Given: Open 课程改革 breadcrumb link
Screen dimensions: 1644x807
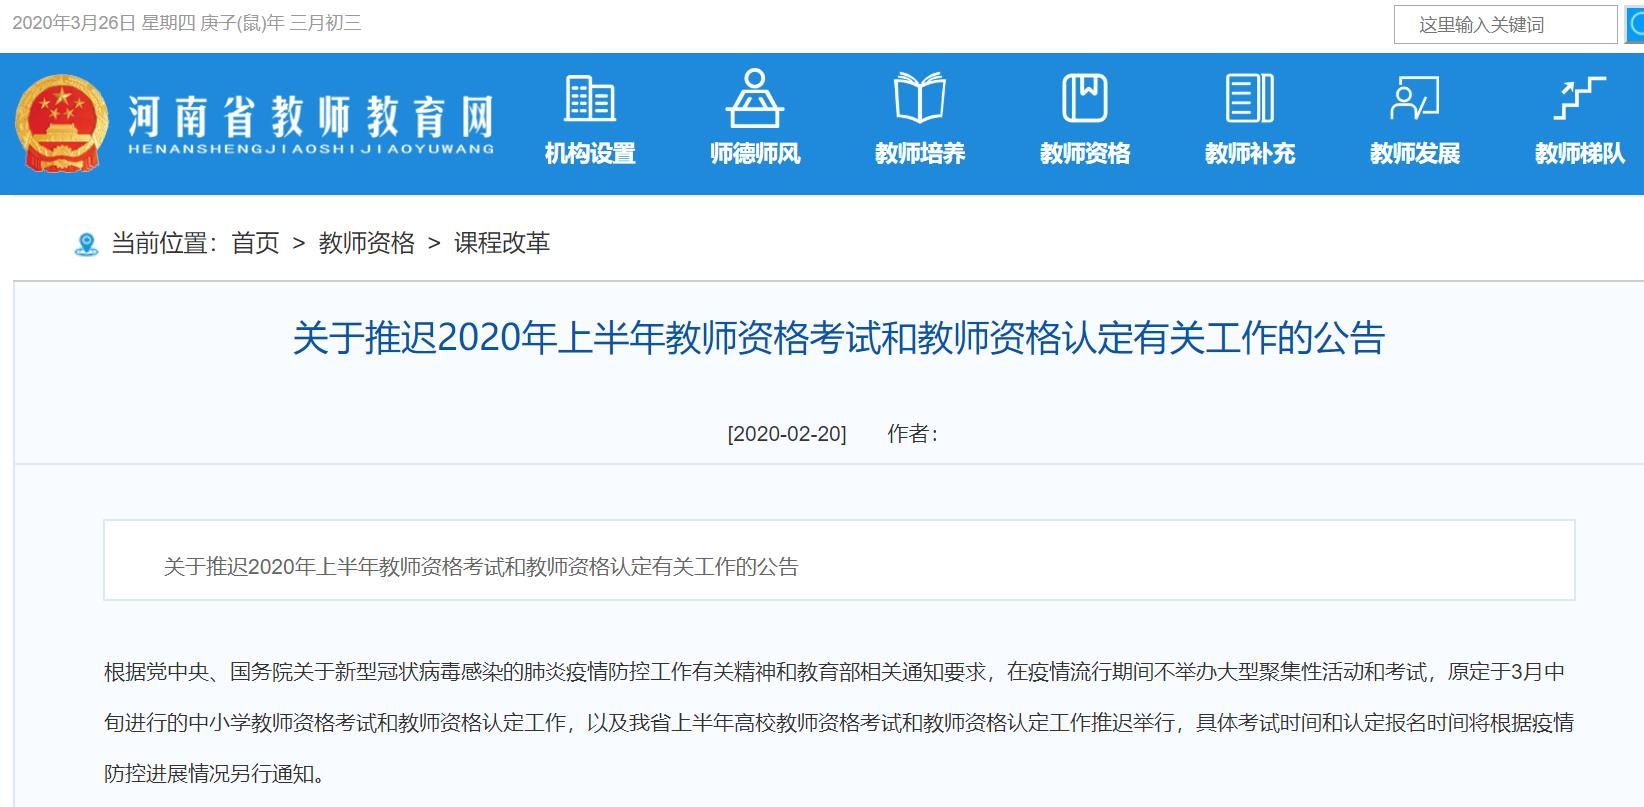Looking at the screenshot, I should pos(502,243).
